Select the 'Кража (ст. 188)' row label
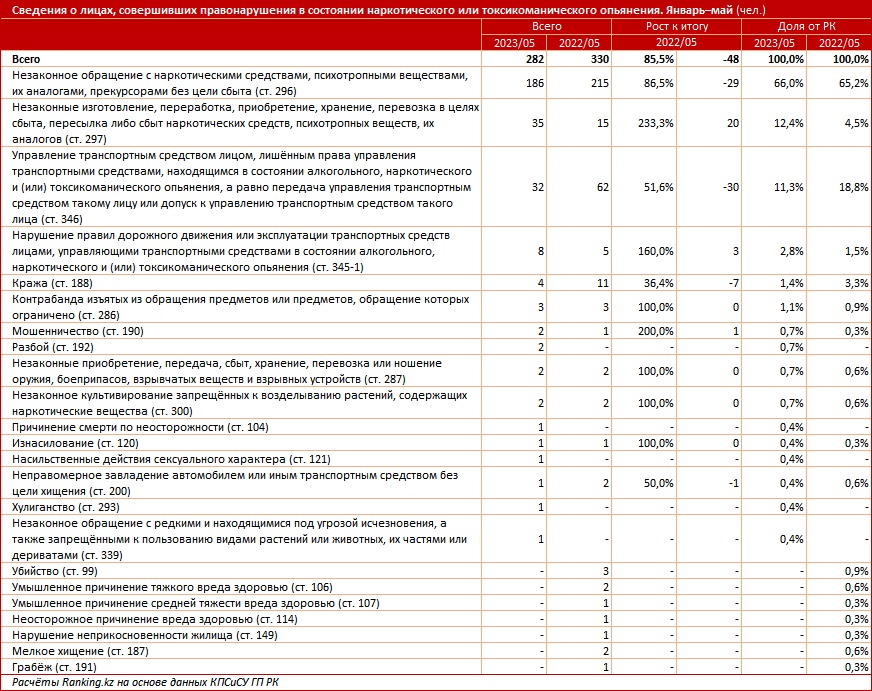Viewport: 872px width, 691px height. 52,283
